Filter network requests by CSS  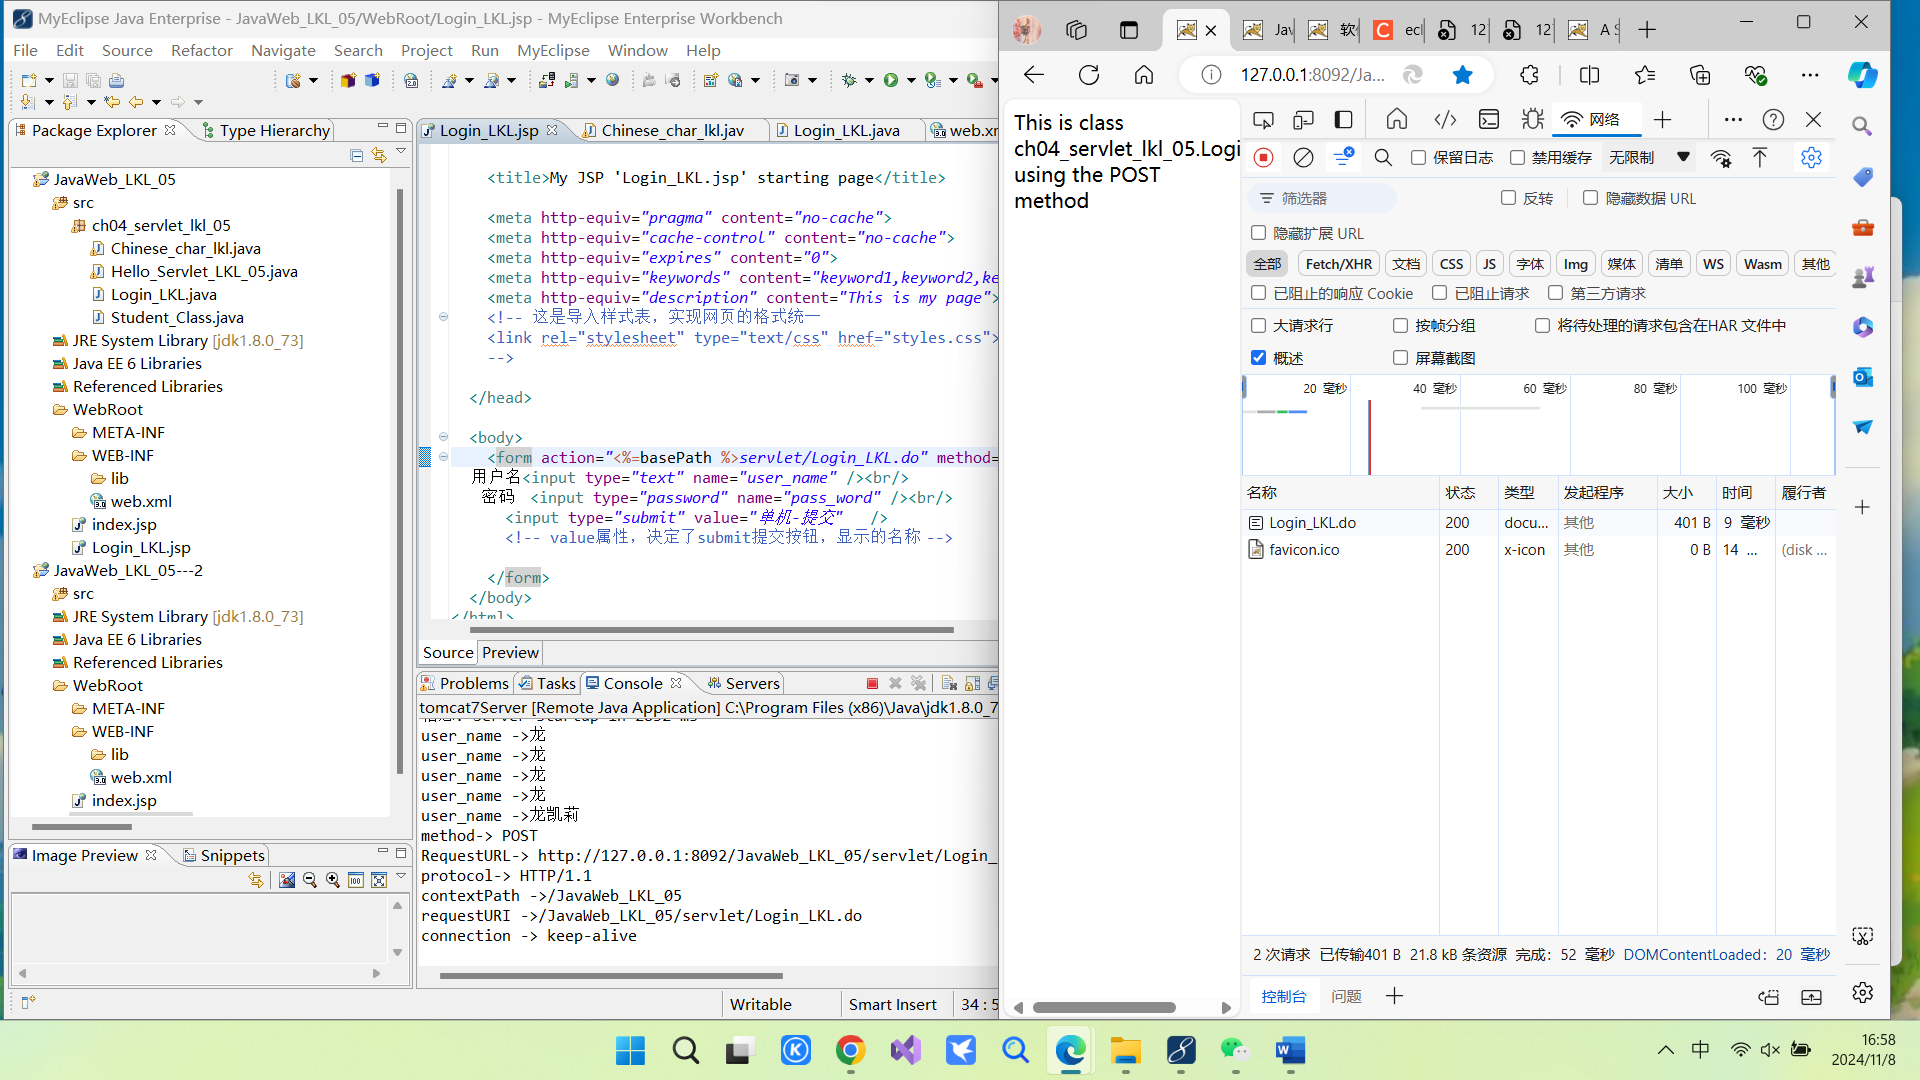click(x=1451, y=264)
